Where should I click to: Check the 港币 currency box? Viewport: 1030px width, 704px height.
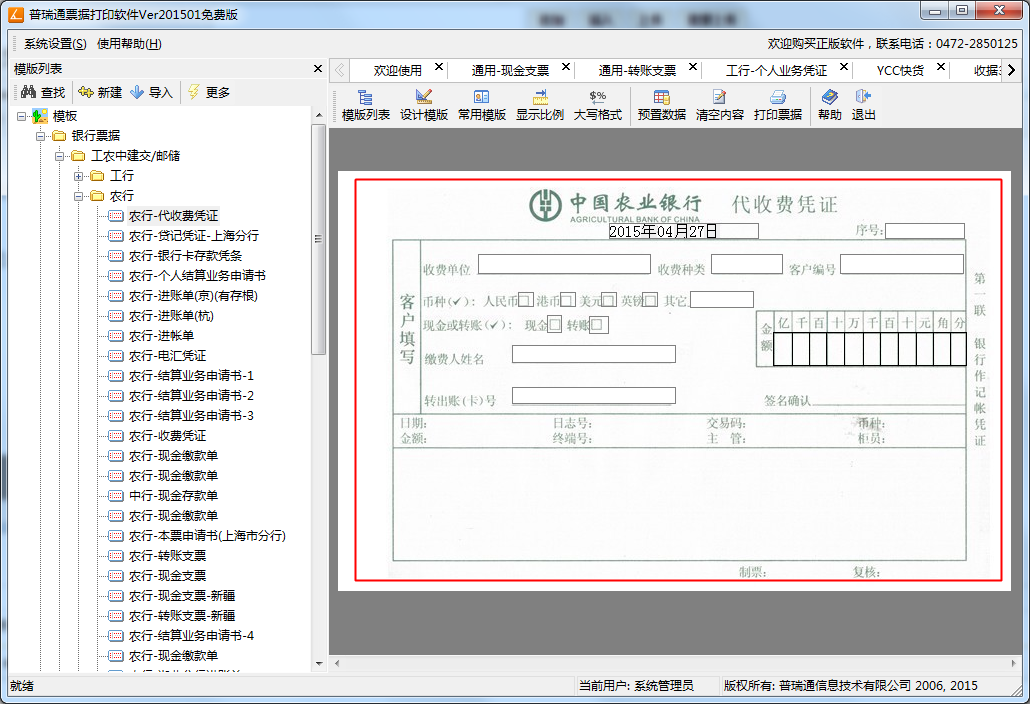[x=568, y=300]
